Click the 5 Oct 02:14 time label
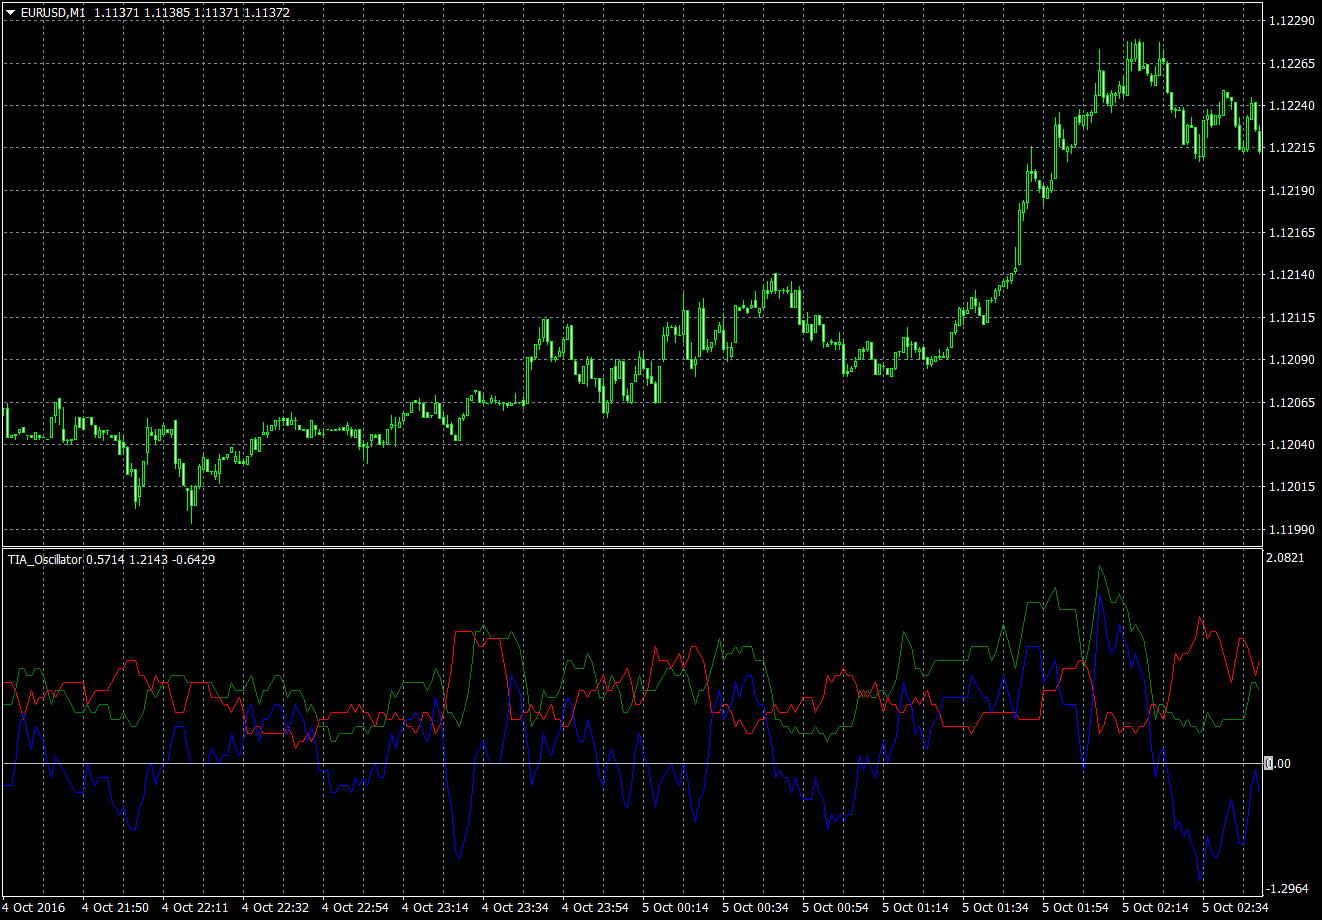The width and height of the screenshot is (1322, 920). [x=1156, y=908]
